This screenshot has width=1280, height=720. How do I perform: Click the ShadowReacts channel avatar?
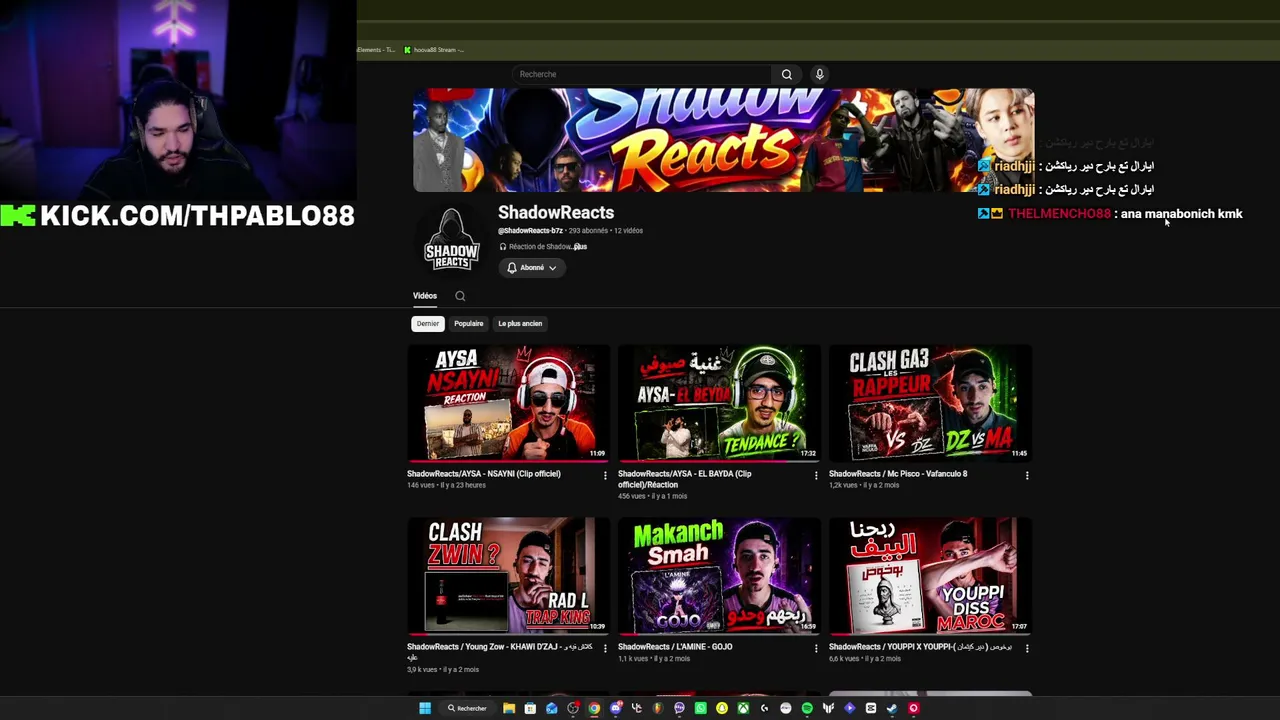451,241
